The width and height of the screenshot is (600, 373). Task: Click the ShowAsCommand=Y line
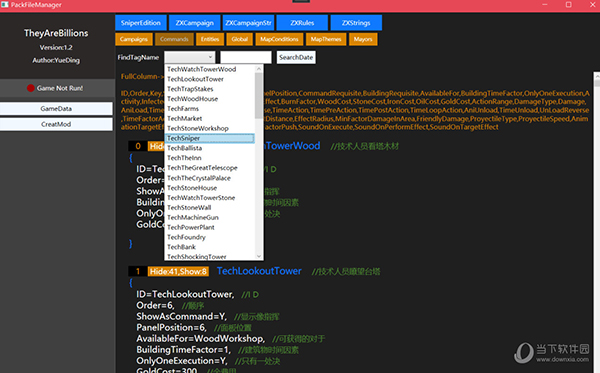pyautogui.click(x=181, y=316)
